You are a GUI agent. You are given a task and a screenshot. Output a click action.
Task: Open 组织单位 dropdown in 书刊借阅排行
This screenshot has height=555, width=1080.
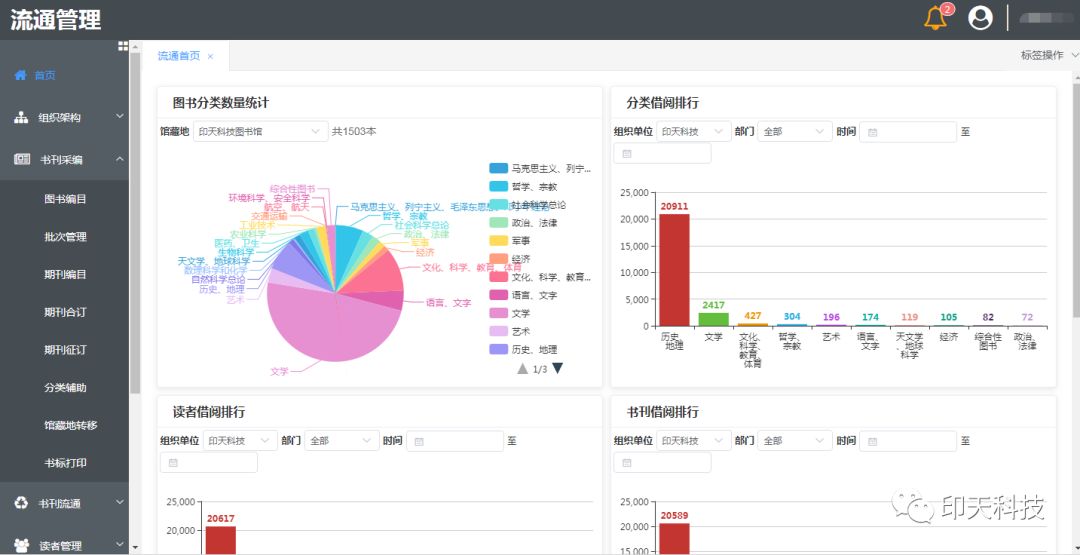(694, 441)
